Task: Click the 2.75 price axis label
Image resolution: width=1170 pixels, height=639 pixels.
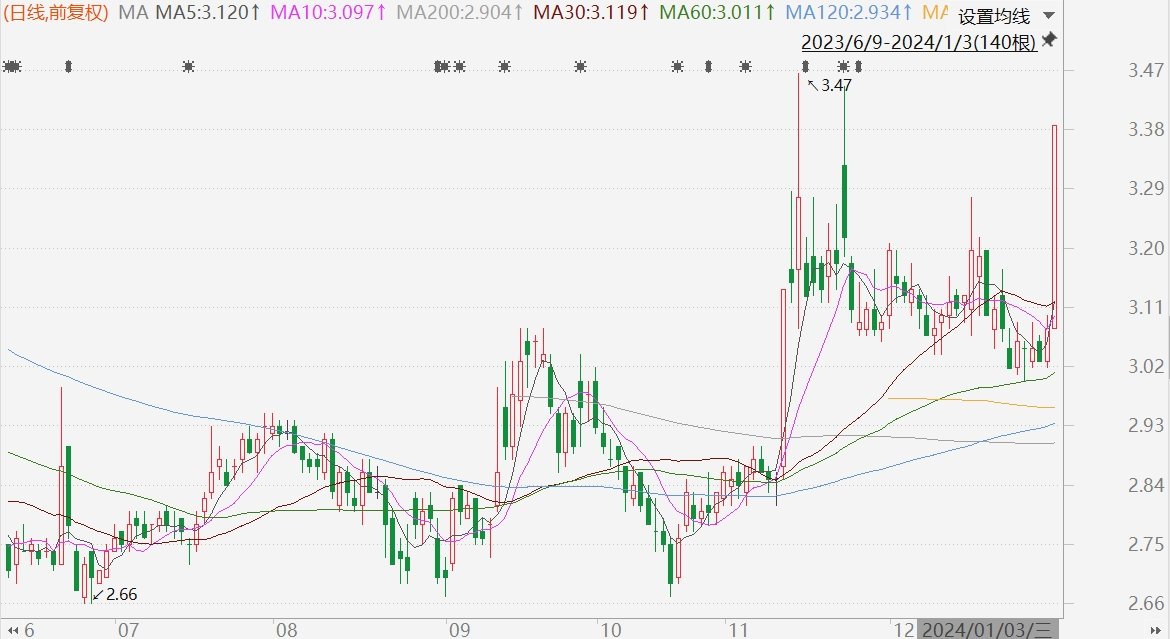Action: 1145,543
